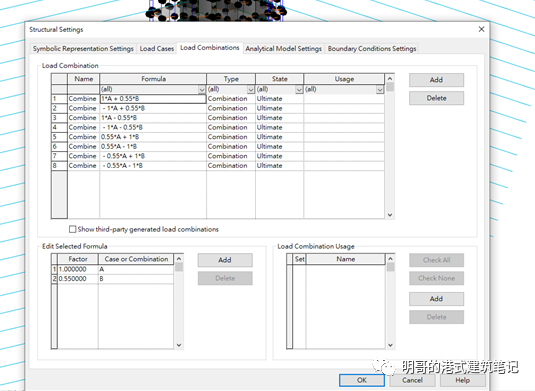The height and width of the screenshot is (391, 535).
Task: Confirm with the OK button
Action: click(362, 380)
